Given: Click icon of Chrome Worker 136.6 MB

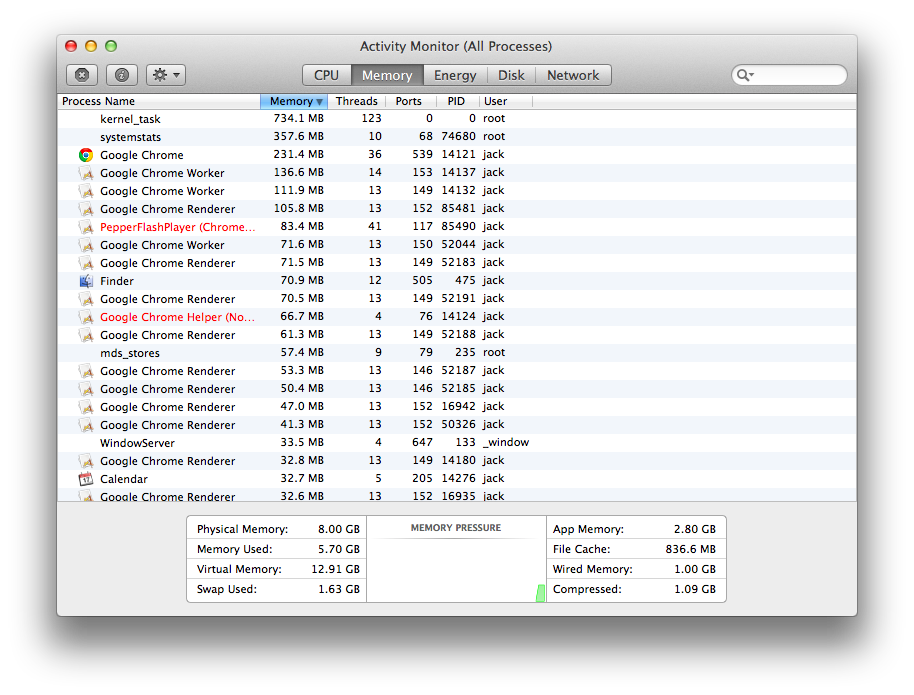Looking at the screenshot, I should coord(86,173).
